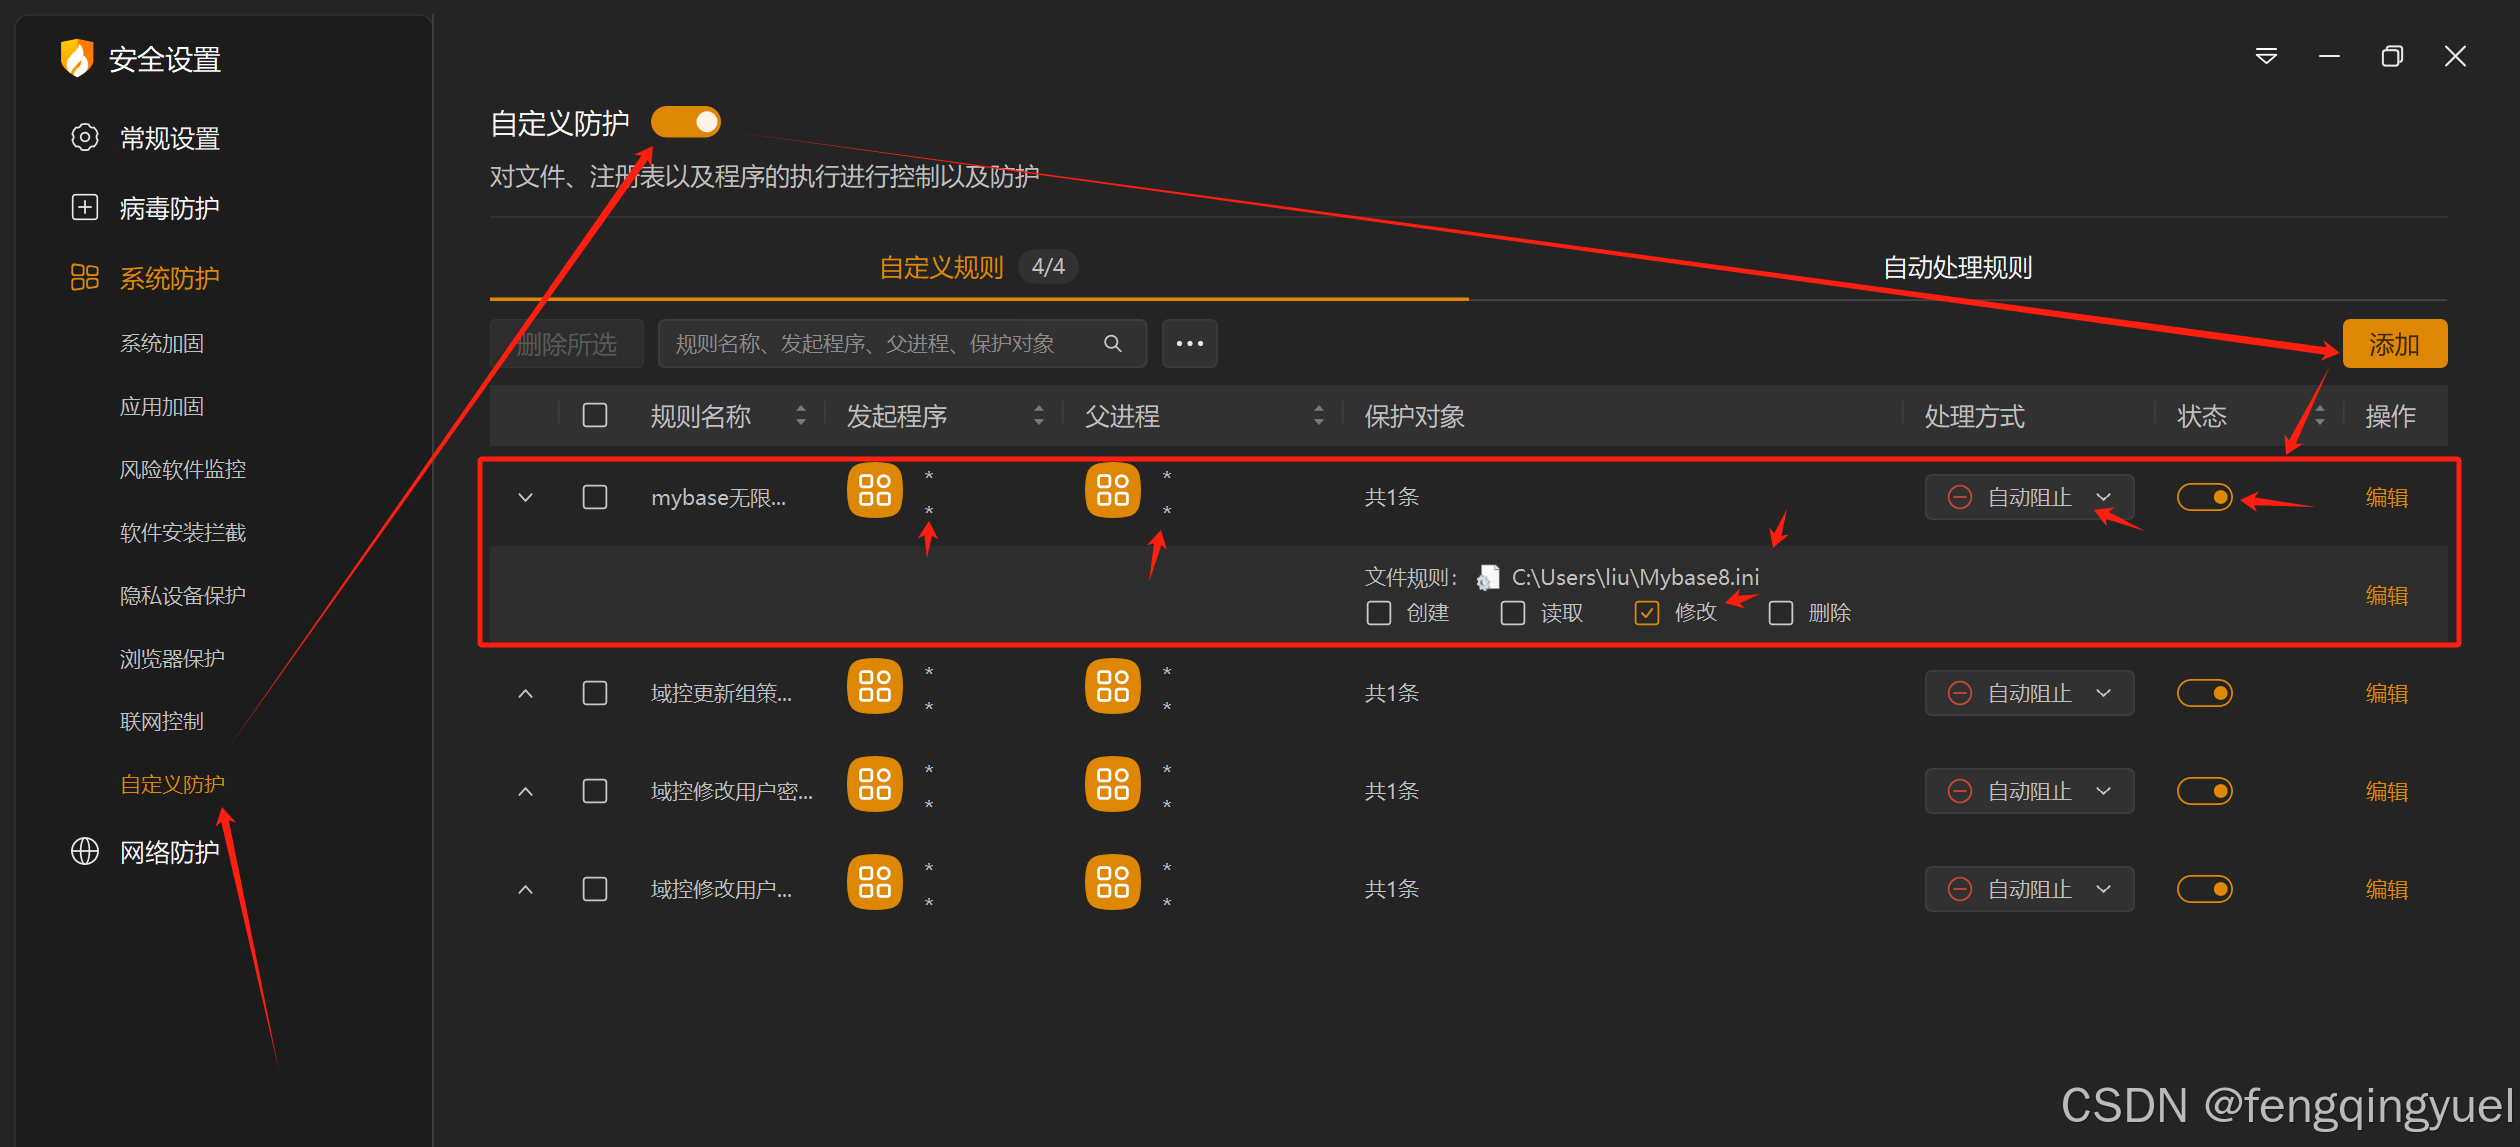2520x1147 pixels.
Task: Expand the 域控更新组策 rule row
Action: 525,693
